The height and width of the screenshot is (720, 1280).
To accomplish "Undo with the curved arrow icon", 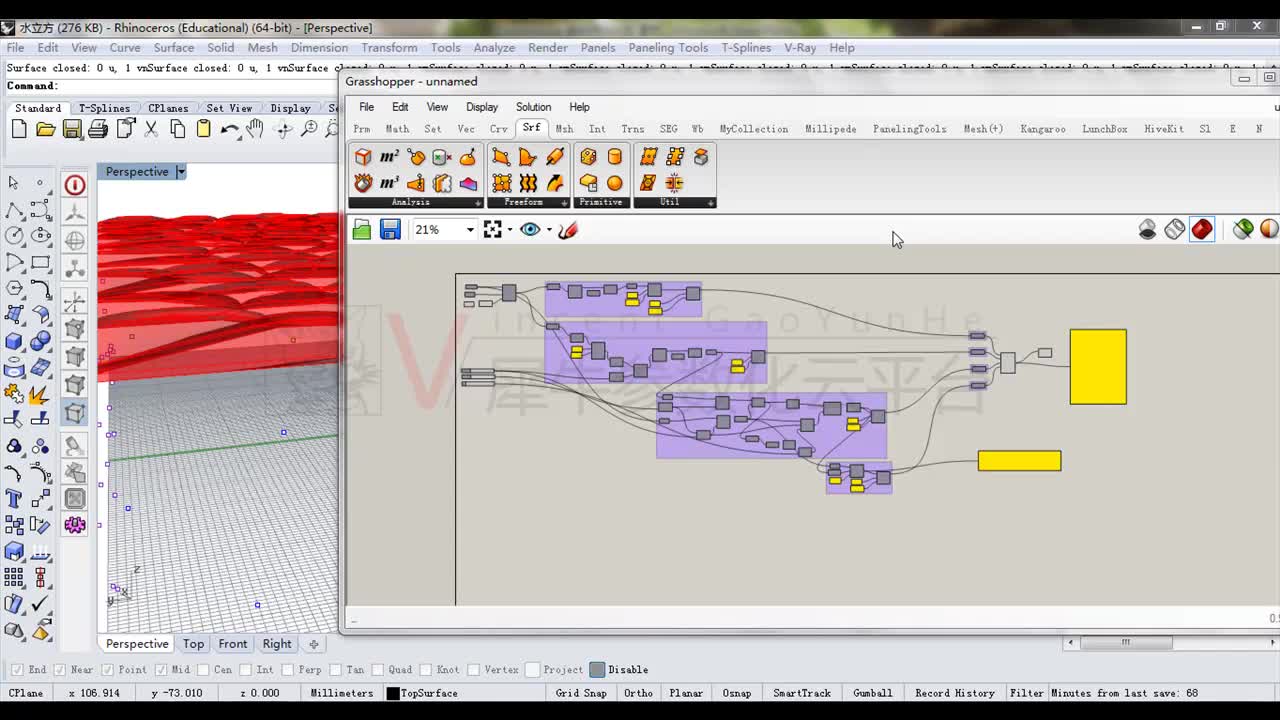I will (x=230, y=129).
